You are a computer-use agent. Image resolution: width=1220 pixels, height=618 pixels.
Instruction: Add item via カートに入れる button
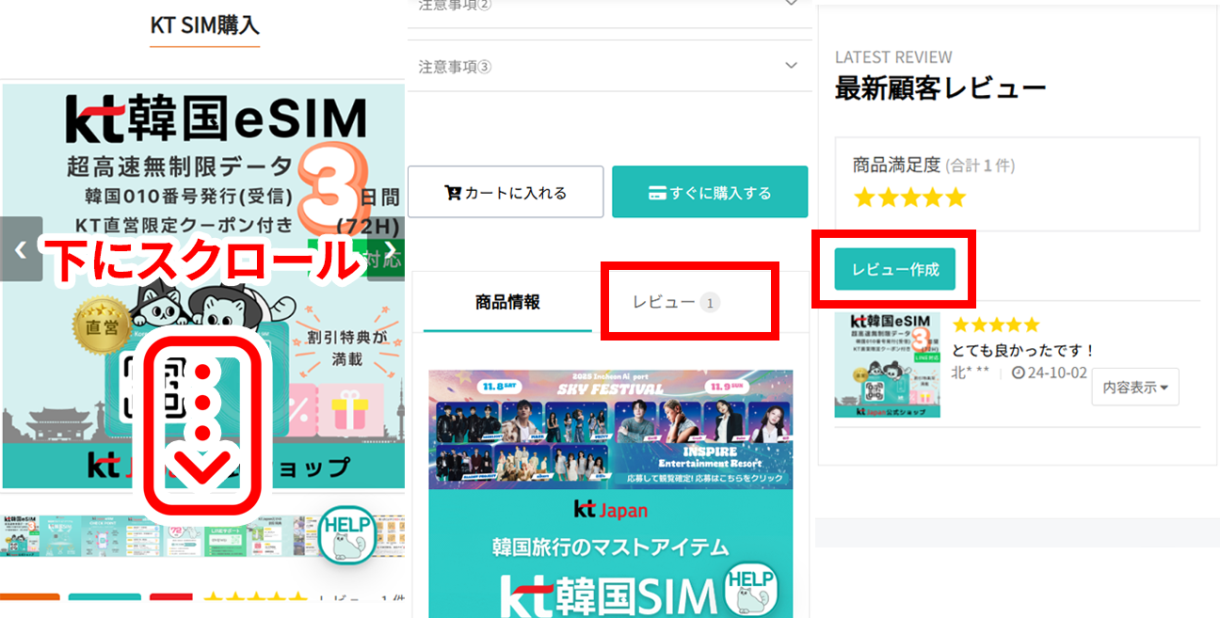tap(505, 191)
